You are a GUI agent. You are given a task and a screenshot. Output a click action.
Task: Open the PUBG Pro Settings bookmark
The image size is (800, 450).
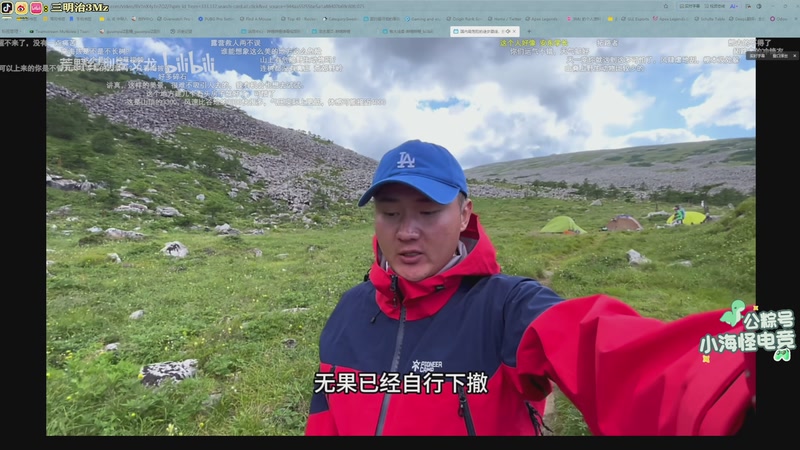pyautogui.click(x=216, y=19)
